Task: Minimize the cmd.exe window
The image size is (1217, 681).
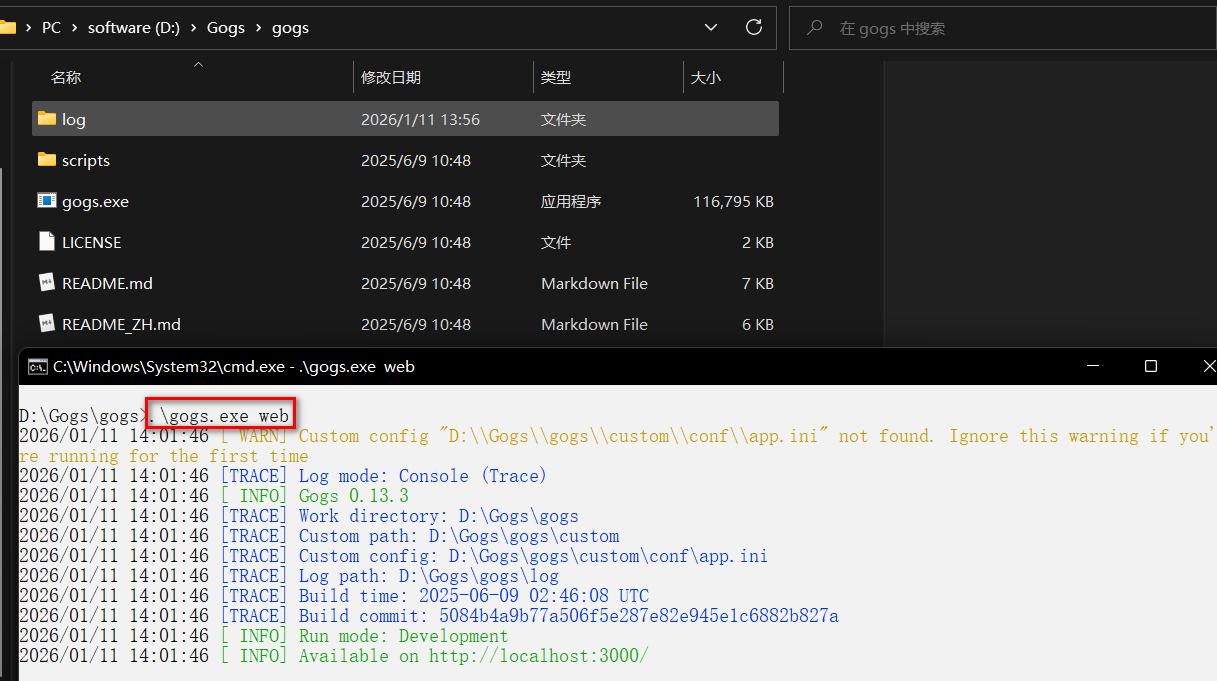Action: click(1094, 367)
